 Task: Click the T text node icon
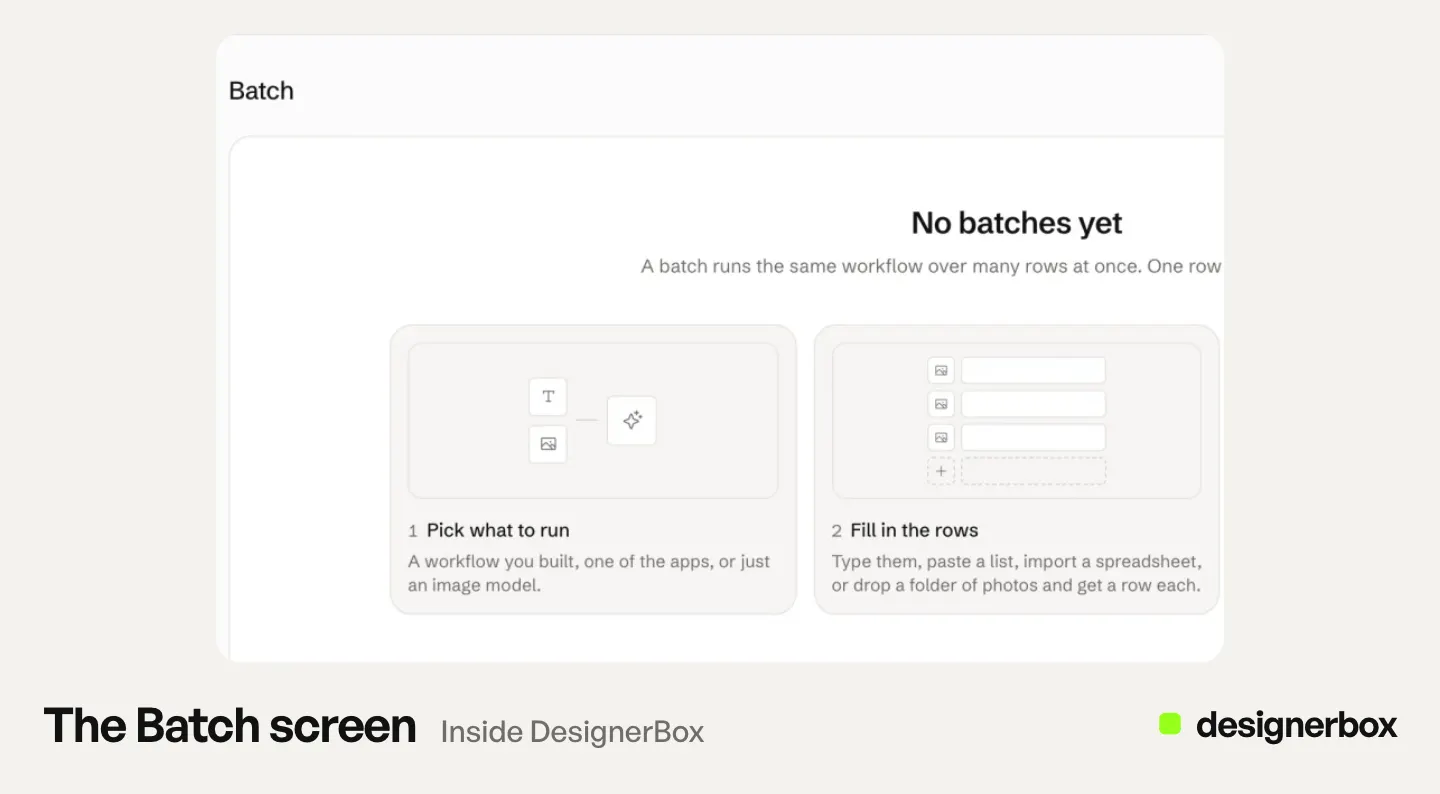[x=548, y=396]
